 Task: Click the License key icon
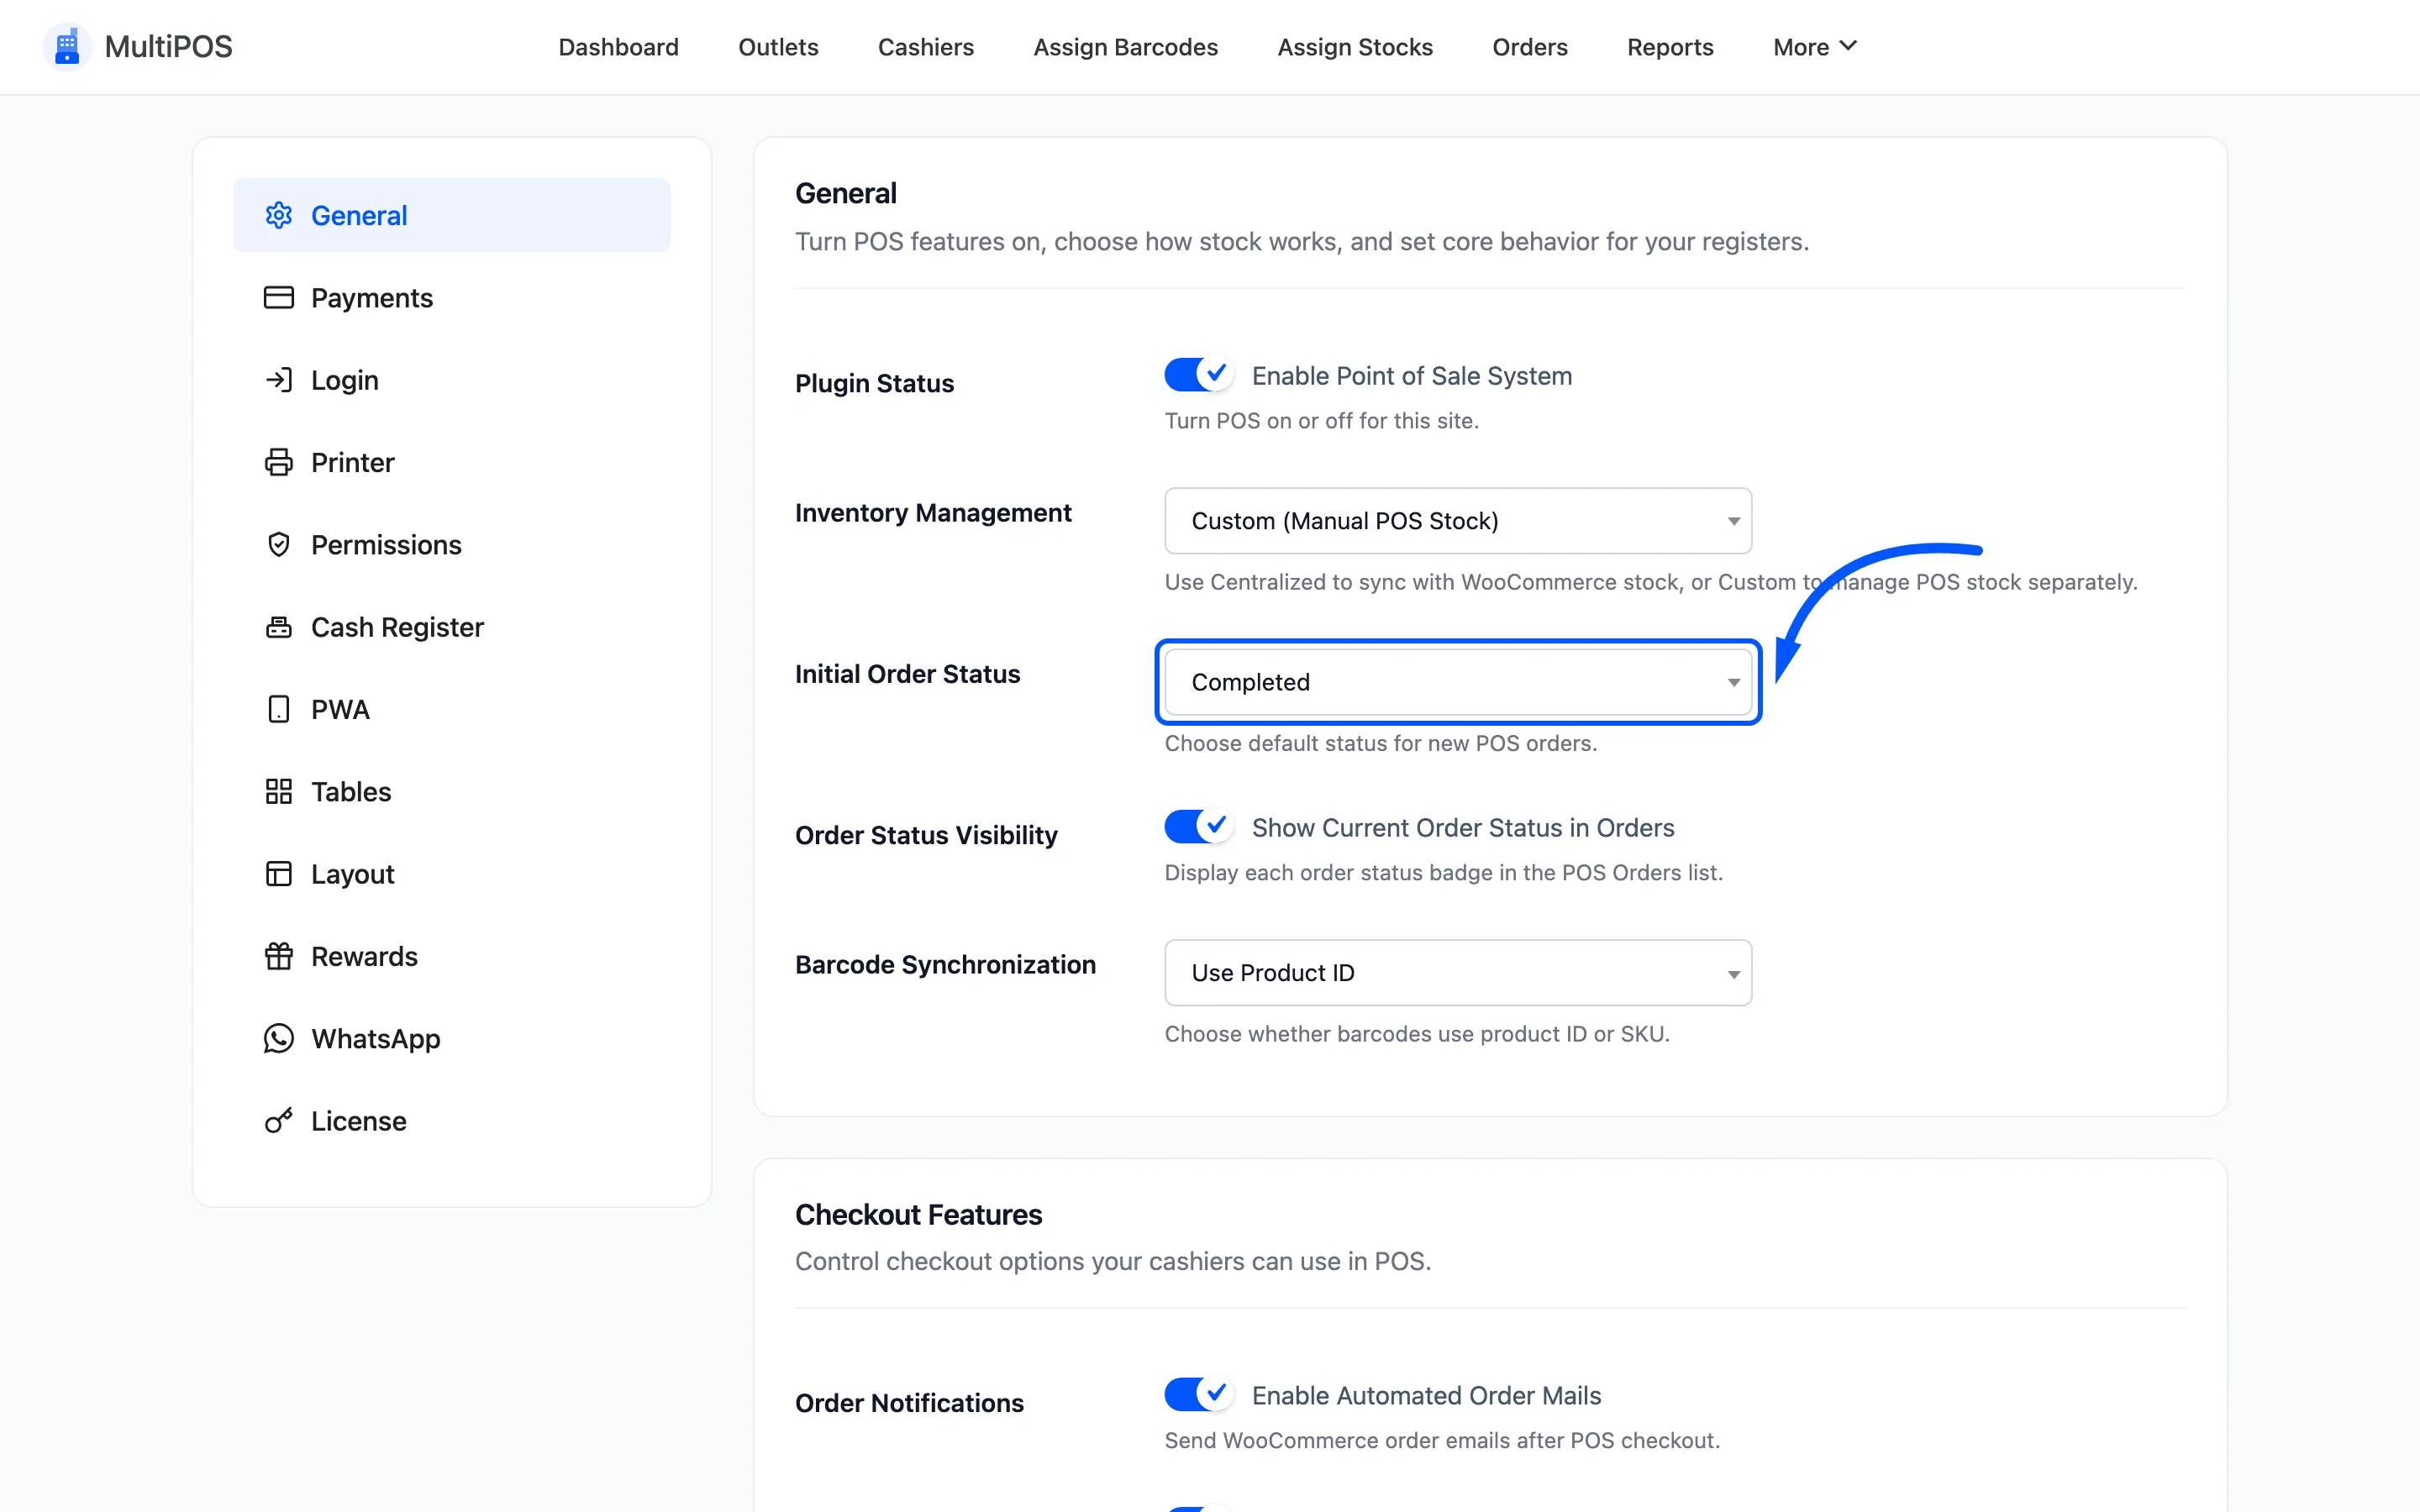(278, 1120)
